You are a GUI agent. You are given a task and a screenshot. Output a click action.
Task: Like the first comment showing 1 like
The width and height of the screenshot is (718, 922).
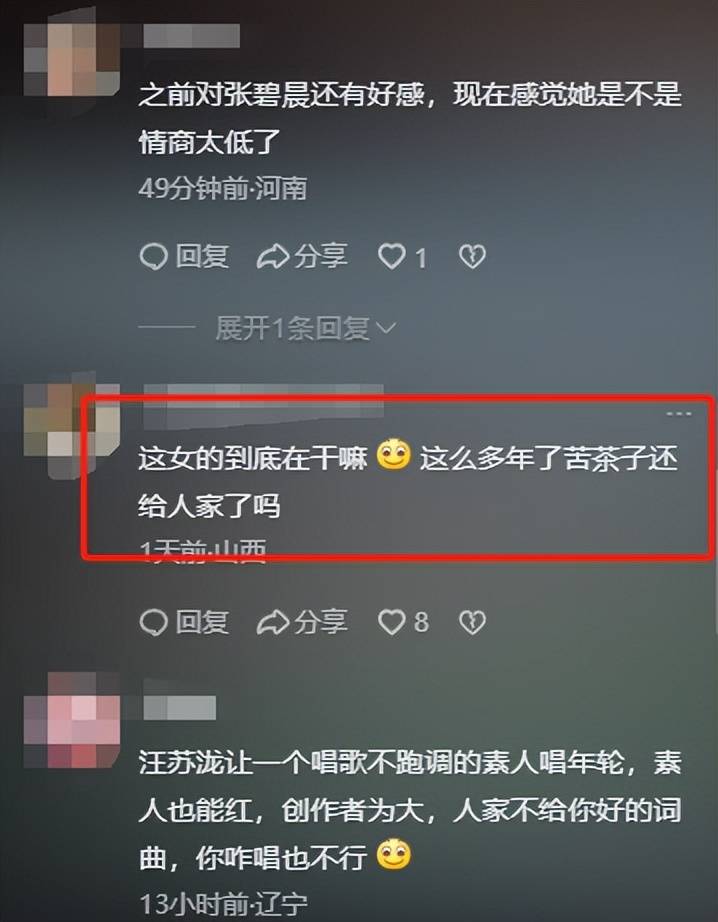tap(402, 257)
